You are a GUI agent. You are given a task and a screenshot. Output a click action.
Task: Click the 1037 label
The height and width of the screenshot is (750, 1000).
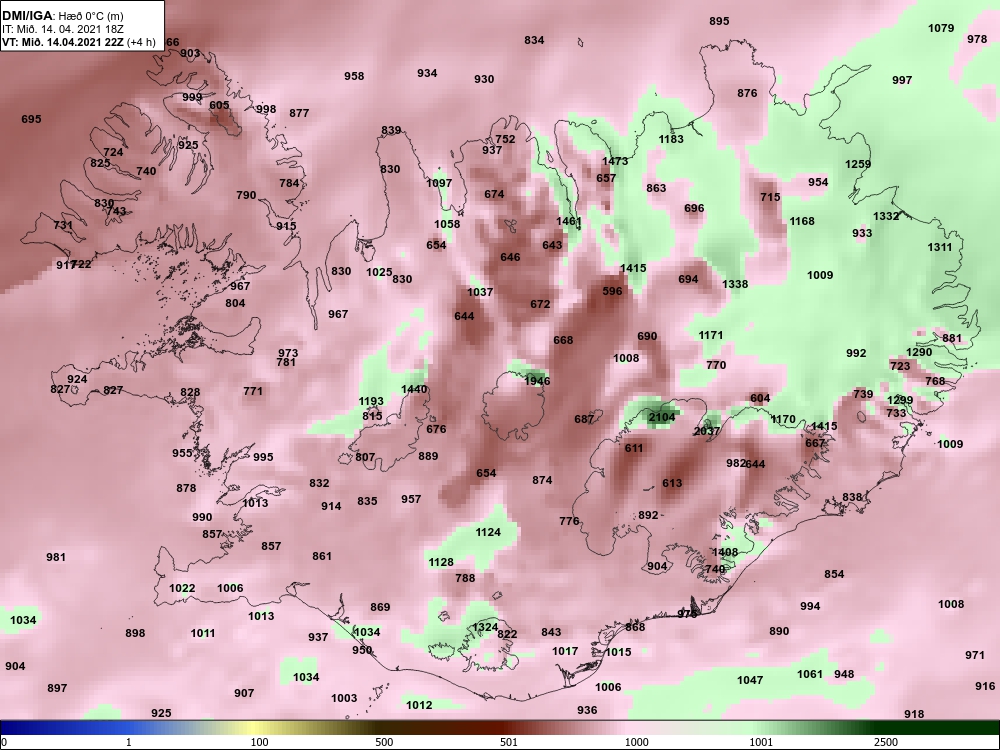(480, 291)
